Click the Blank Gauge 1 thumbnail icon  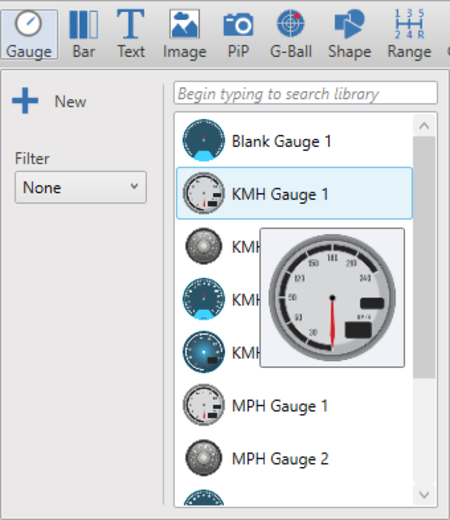[204, 140]
